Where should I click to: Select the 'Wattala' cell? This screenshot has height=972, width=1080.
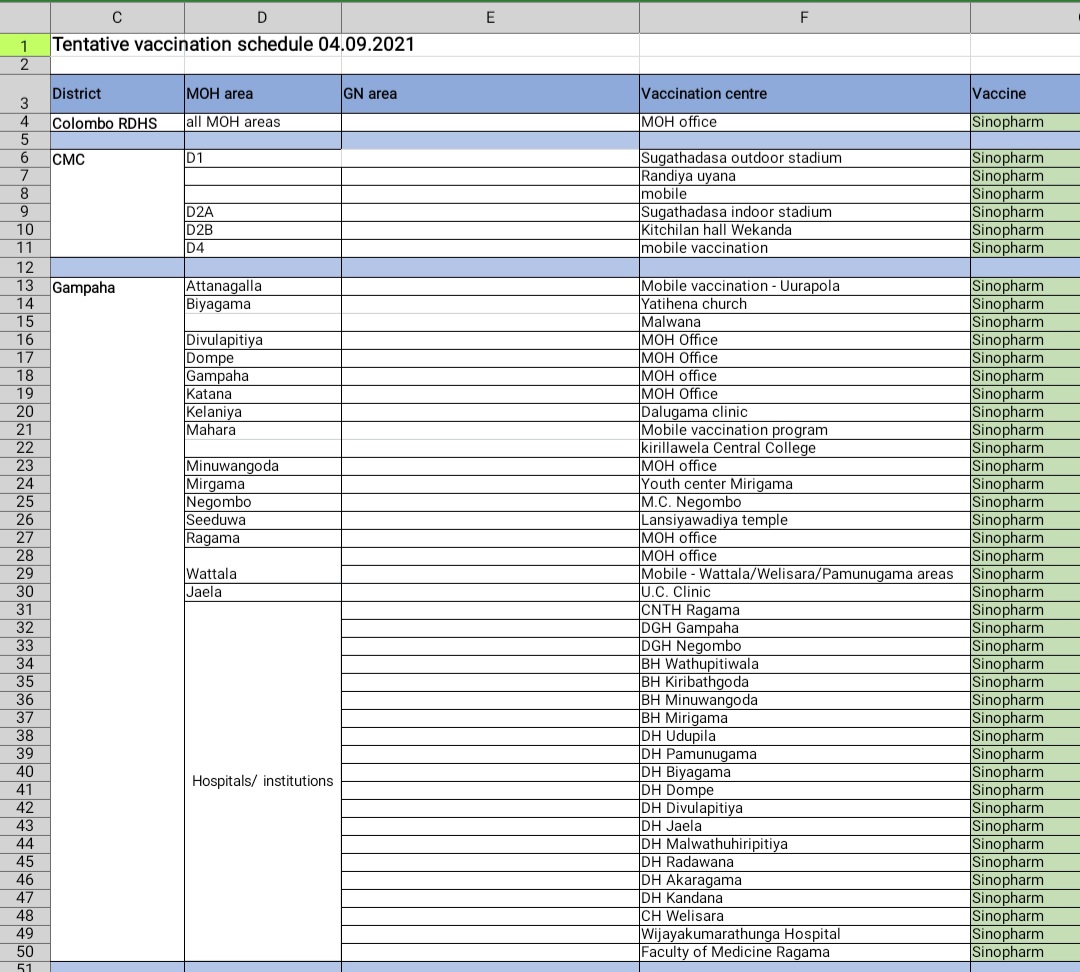click(262, 566)
